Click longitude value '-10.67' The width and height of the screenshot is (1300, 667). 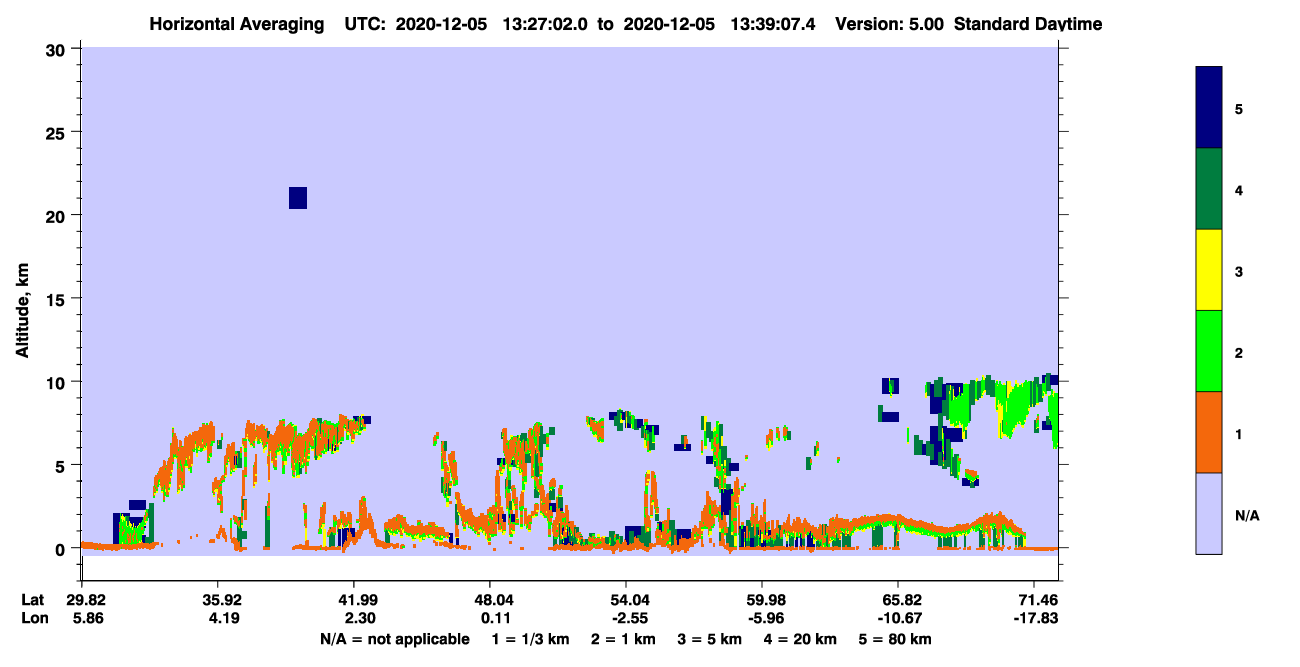tap(898, 618)
